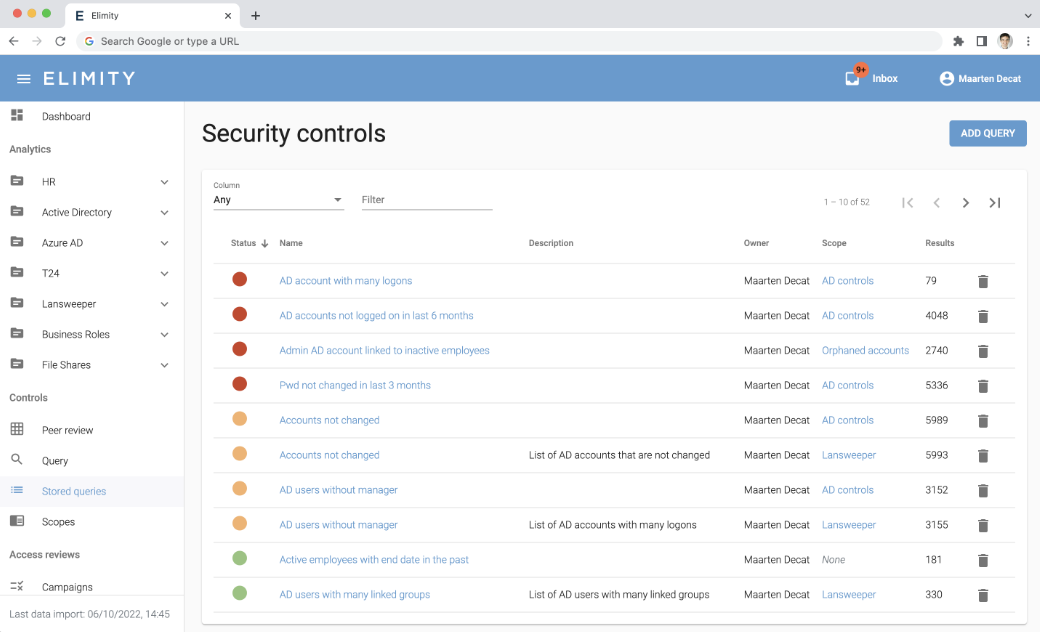Open the Inbox notifications icon
The height and width of the screenshot is (632, 1040).
(x=853, y=78)
